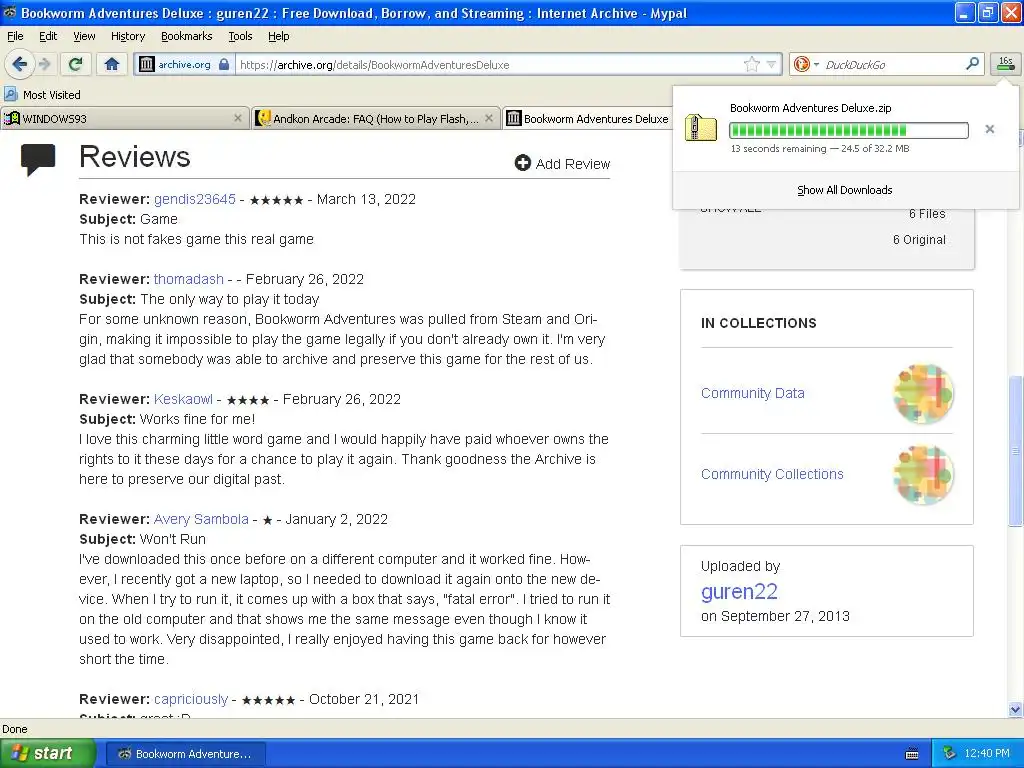Open uploader guren22's profile

coord(739,591)
